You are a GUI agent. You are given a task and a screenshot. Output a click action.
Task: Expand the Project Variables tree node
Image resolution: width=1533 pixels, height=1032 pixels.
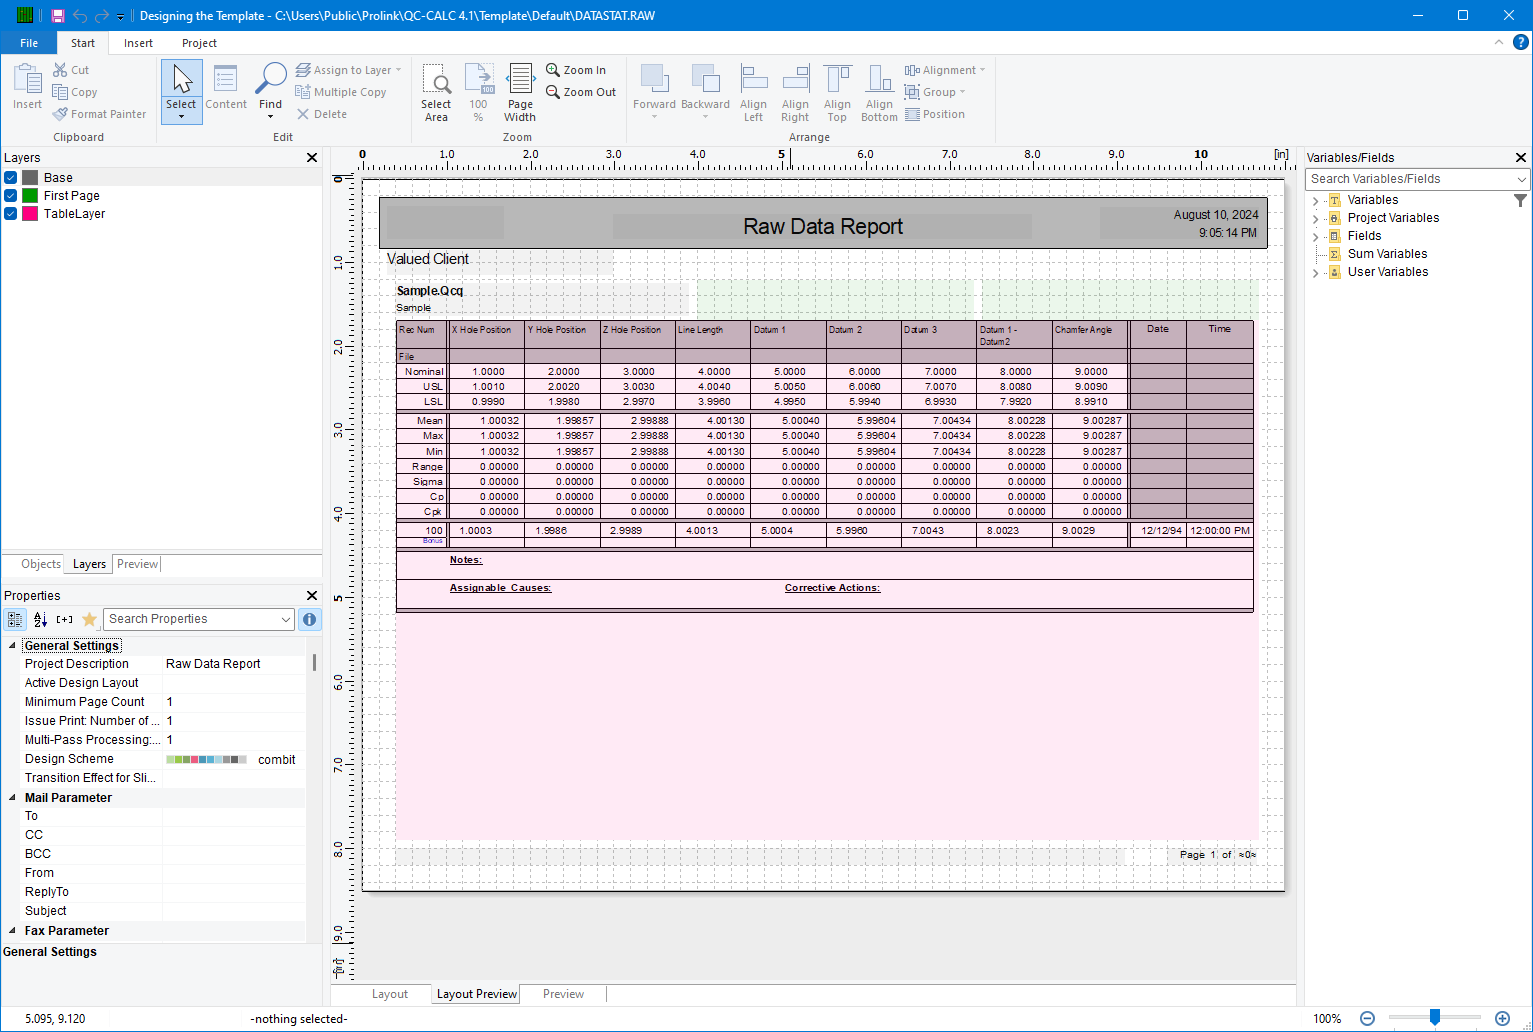(1315, 217)
